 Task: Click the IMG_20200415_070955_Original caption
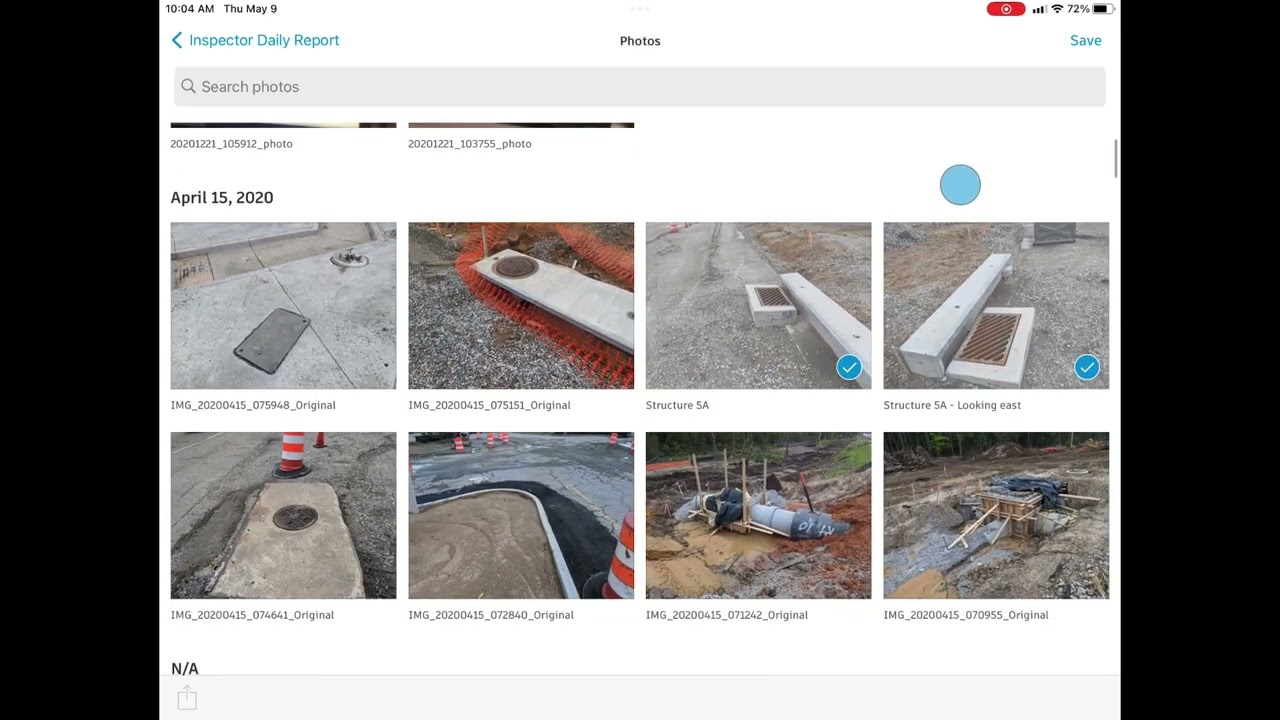965,615
